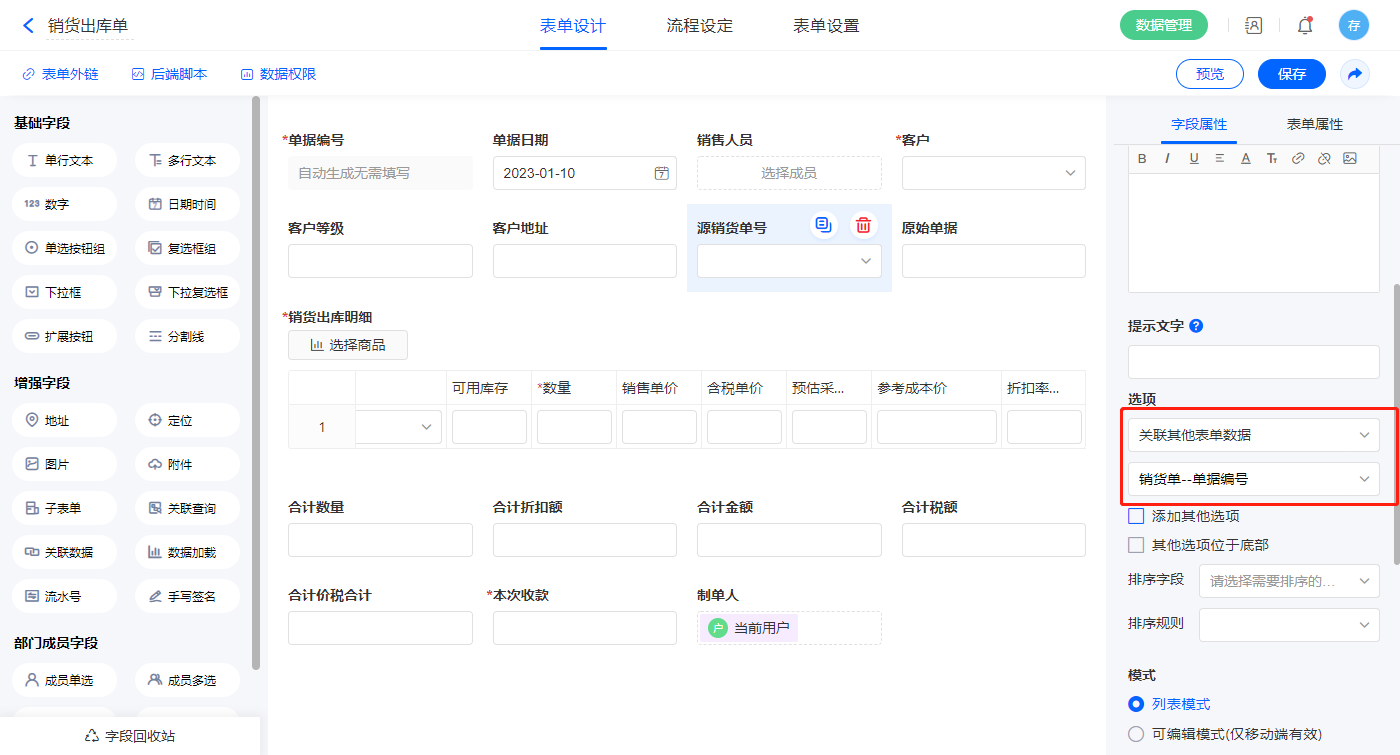
Task: Switch to the 流程设定 tab
Action: tap(699, 26)
